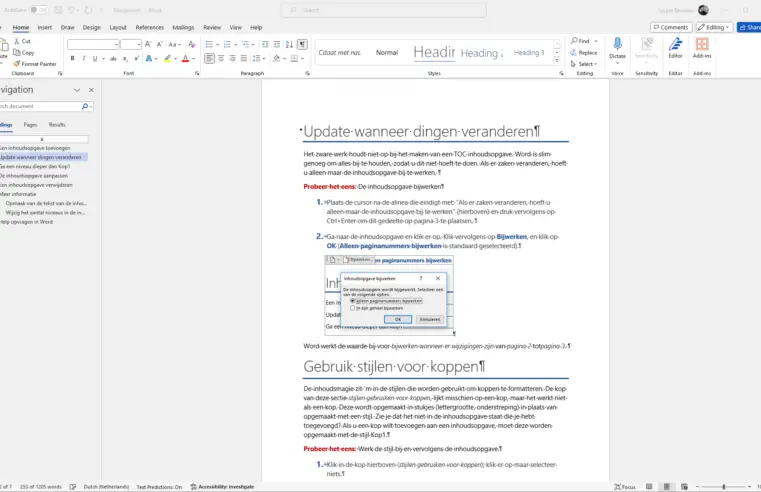Click the title bar Search box
This screenshot has height=492, width=761.
(x=383, y=10)
